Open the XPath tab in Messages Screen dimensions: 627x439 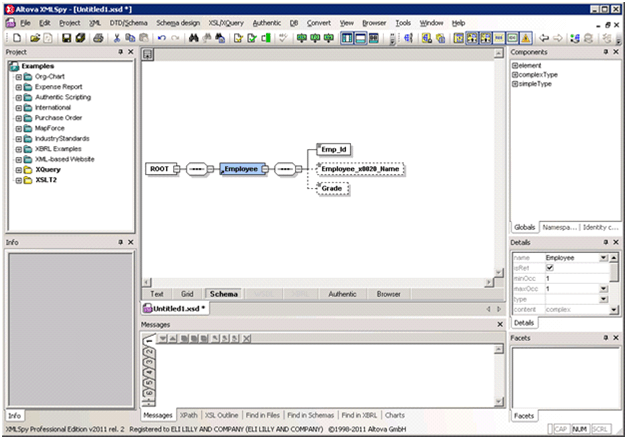[188, 415]
